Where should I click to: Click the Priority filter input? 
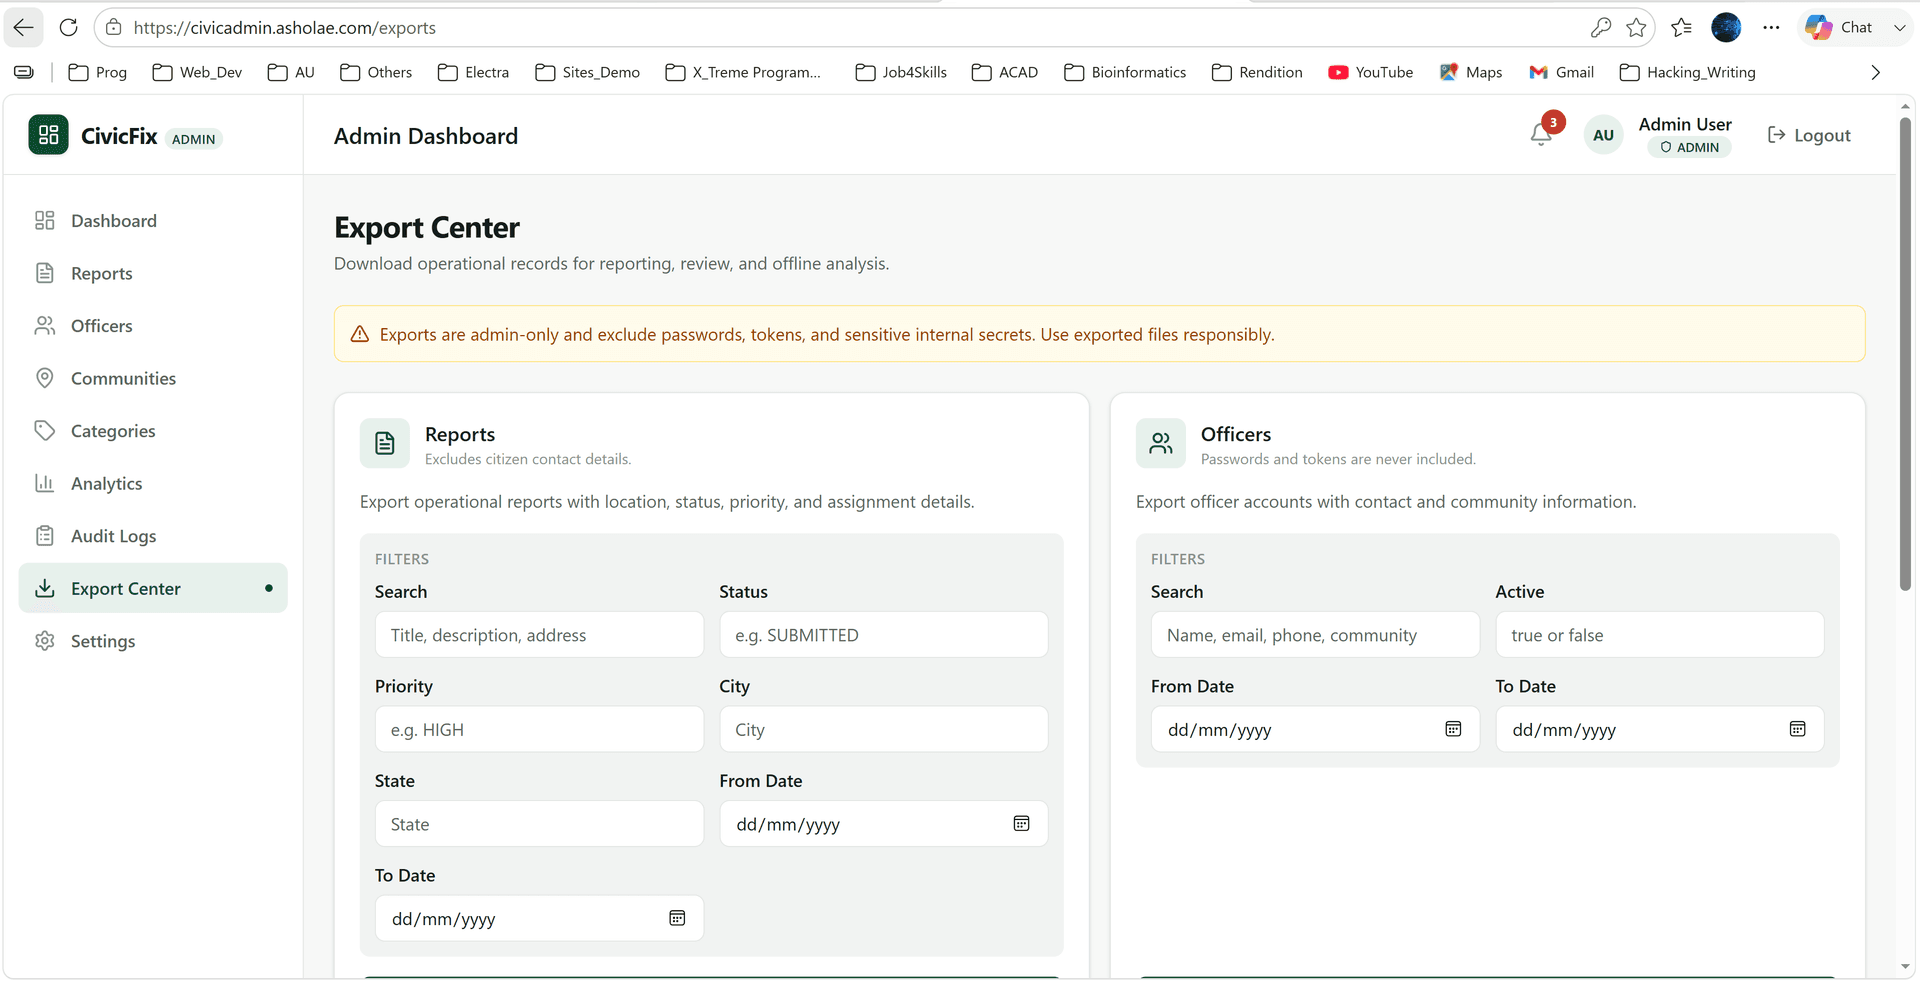(x=539, y=729)
